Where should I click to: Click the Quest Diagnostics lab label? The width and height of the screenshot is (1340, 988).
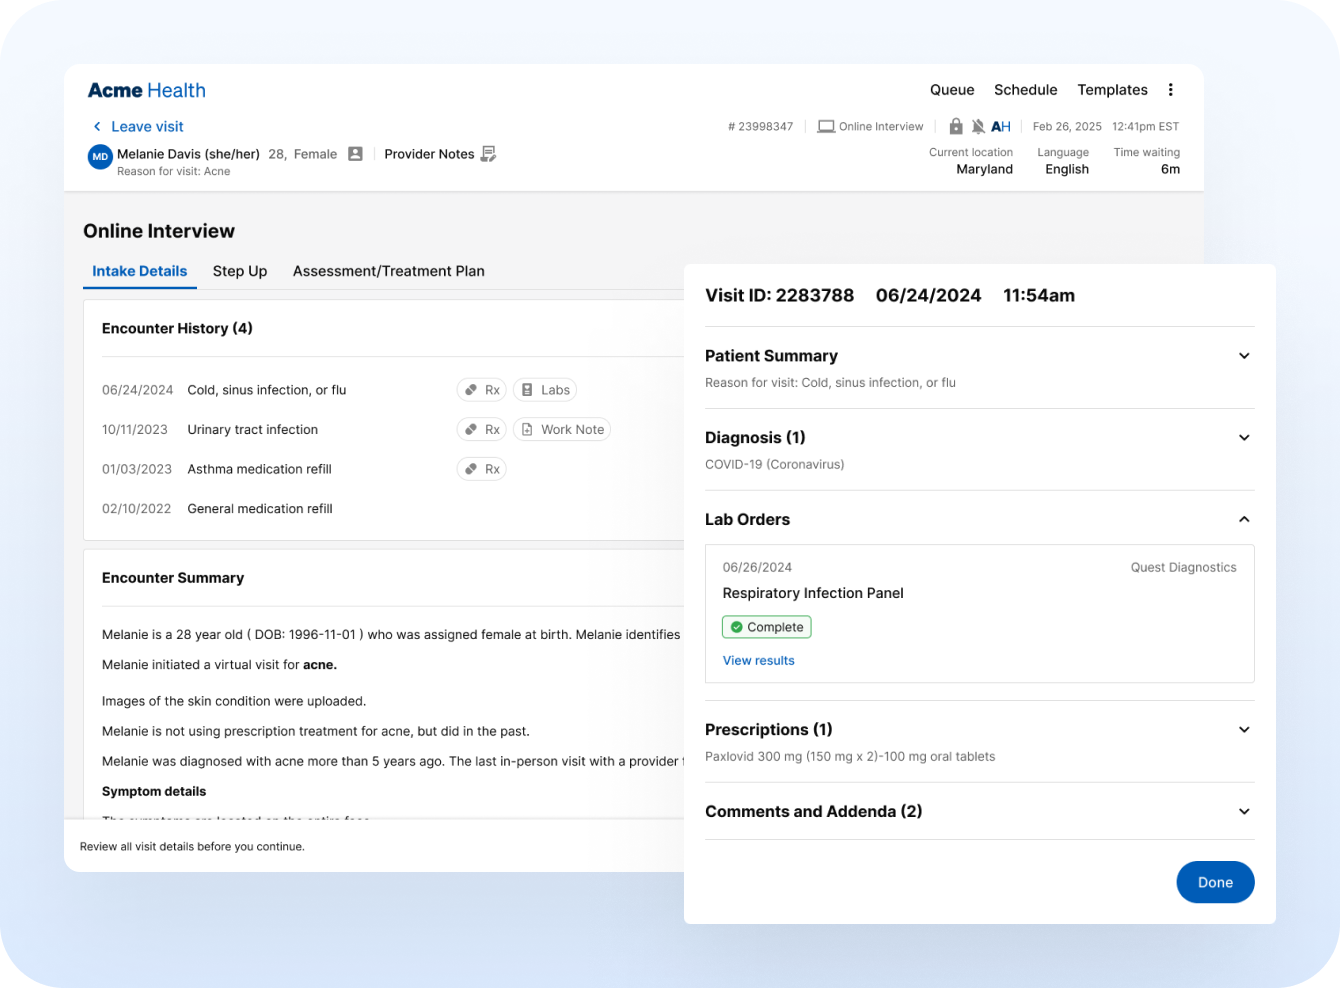point(1183,568)
